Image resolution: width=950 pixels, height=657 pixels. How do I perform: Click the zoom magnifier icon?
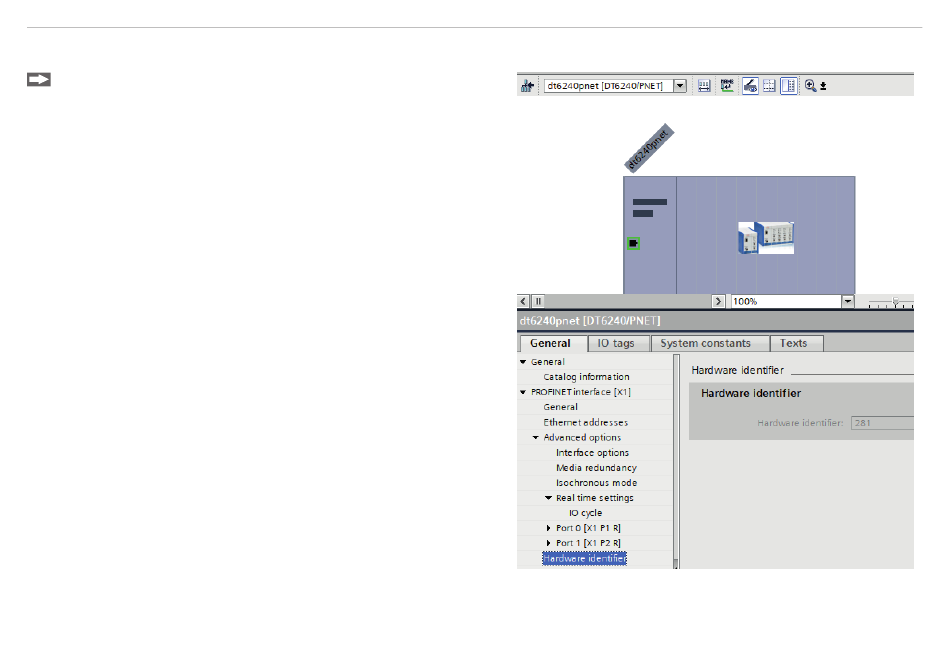(x=810, y=86)
